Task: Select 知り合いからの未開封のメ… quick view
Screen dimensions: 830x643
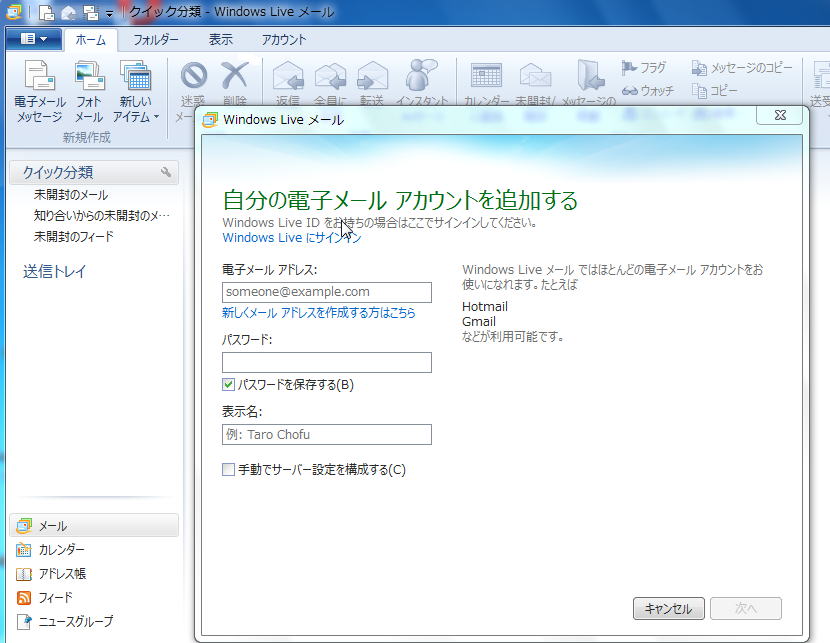Action: (x=102, y=215)
